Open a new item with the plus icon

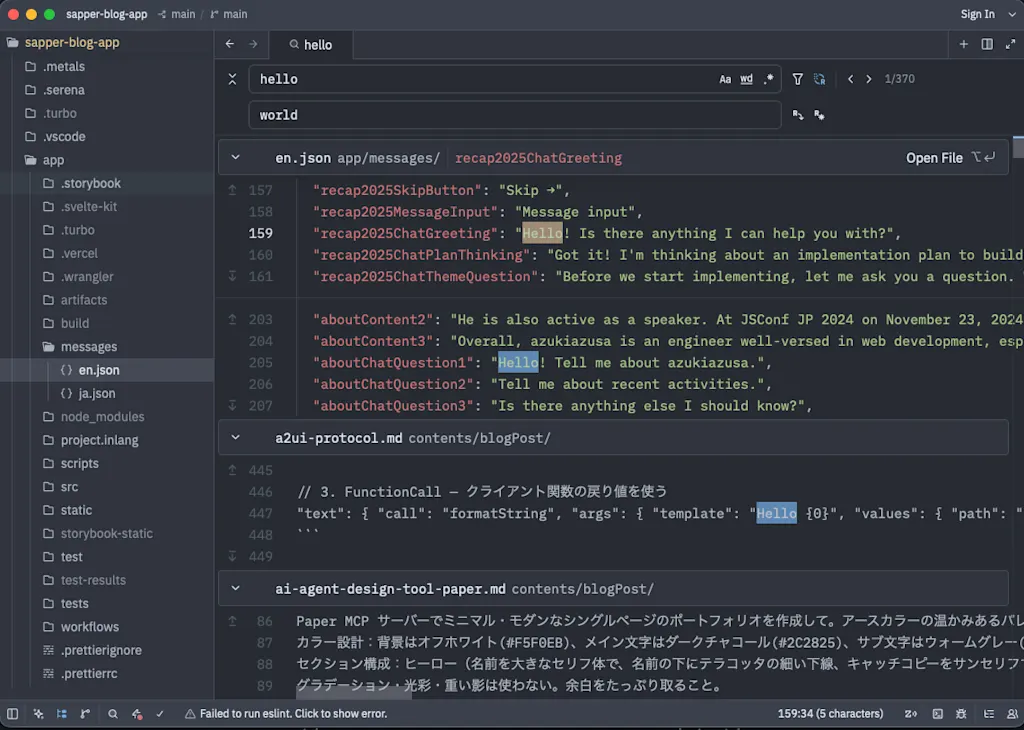[963, 44]
